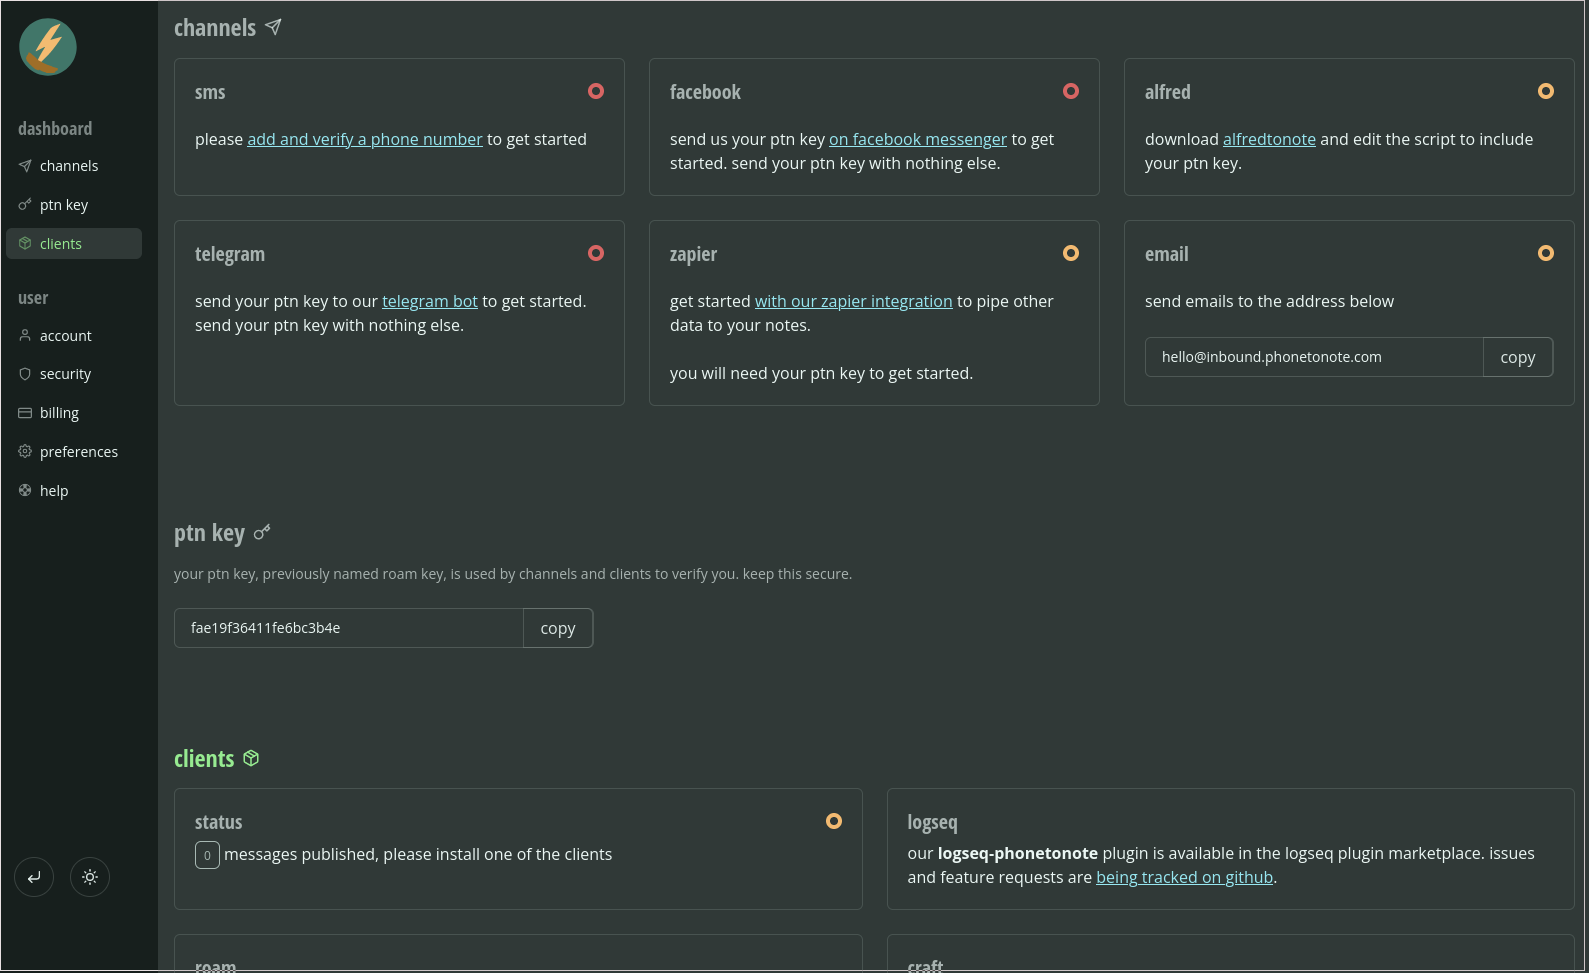
Task: Click the user sidebar section label
Action: point(33,298)
